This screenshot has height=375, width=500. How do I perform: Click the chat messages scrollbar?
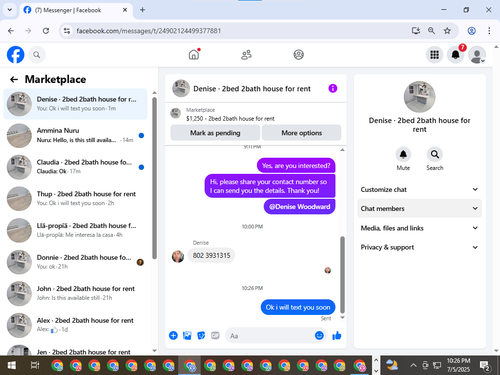(x=342, y=274)
